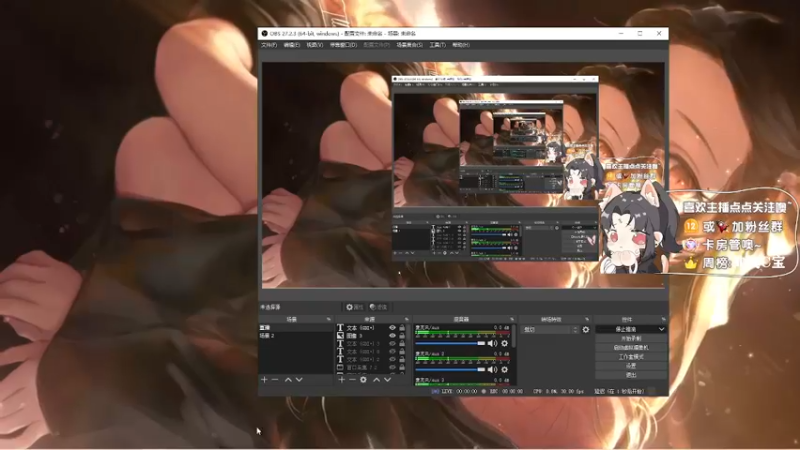Open the 帮助(H) menu
800x450 pixels.
pos(461,45)
